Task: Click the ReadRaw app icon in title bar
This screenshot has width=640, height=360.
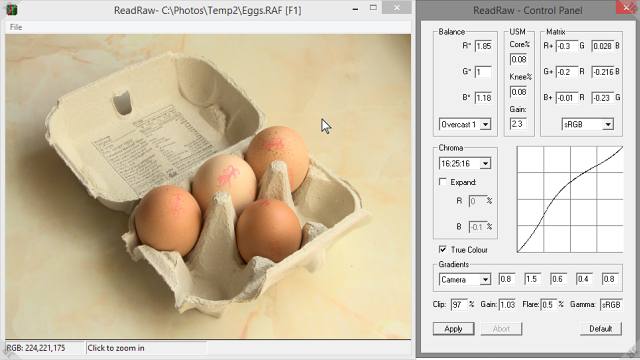Action: [11, 9]
